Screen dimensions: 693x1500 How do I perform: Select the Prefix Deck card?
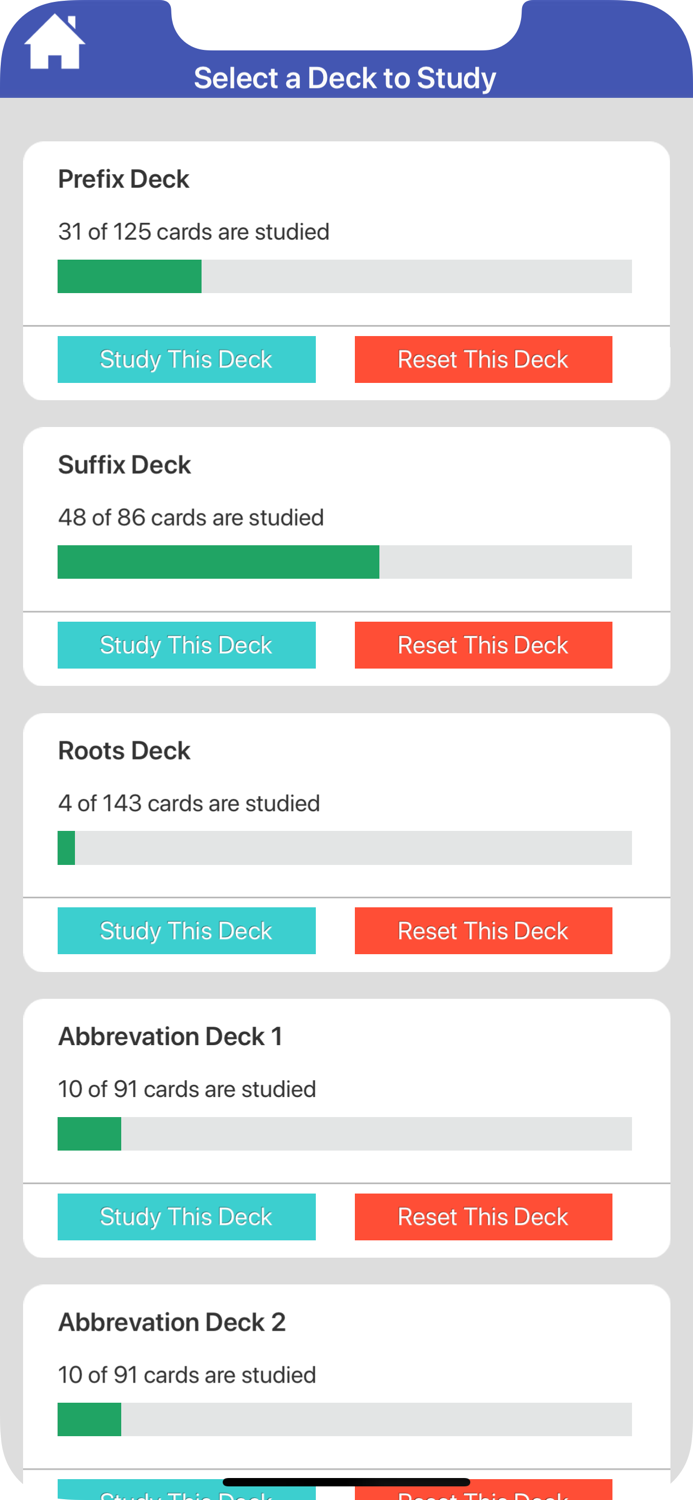[344, 230]
